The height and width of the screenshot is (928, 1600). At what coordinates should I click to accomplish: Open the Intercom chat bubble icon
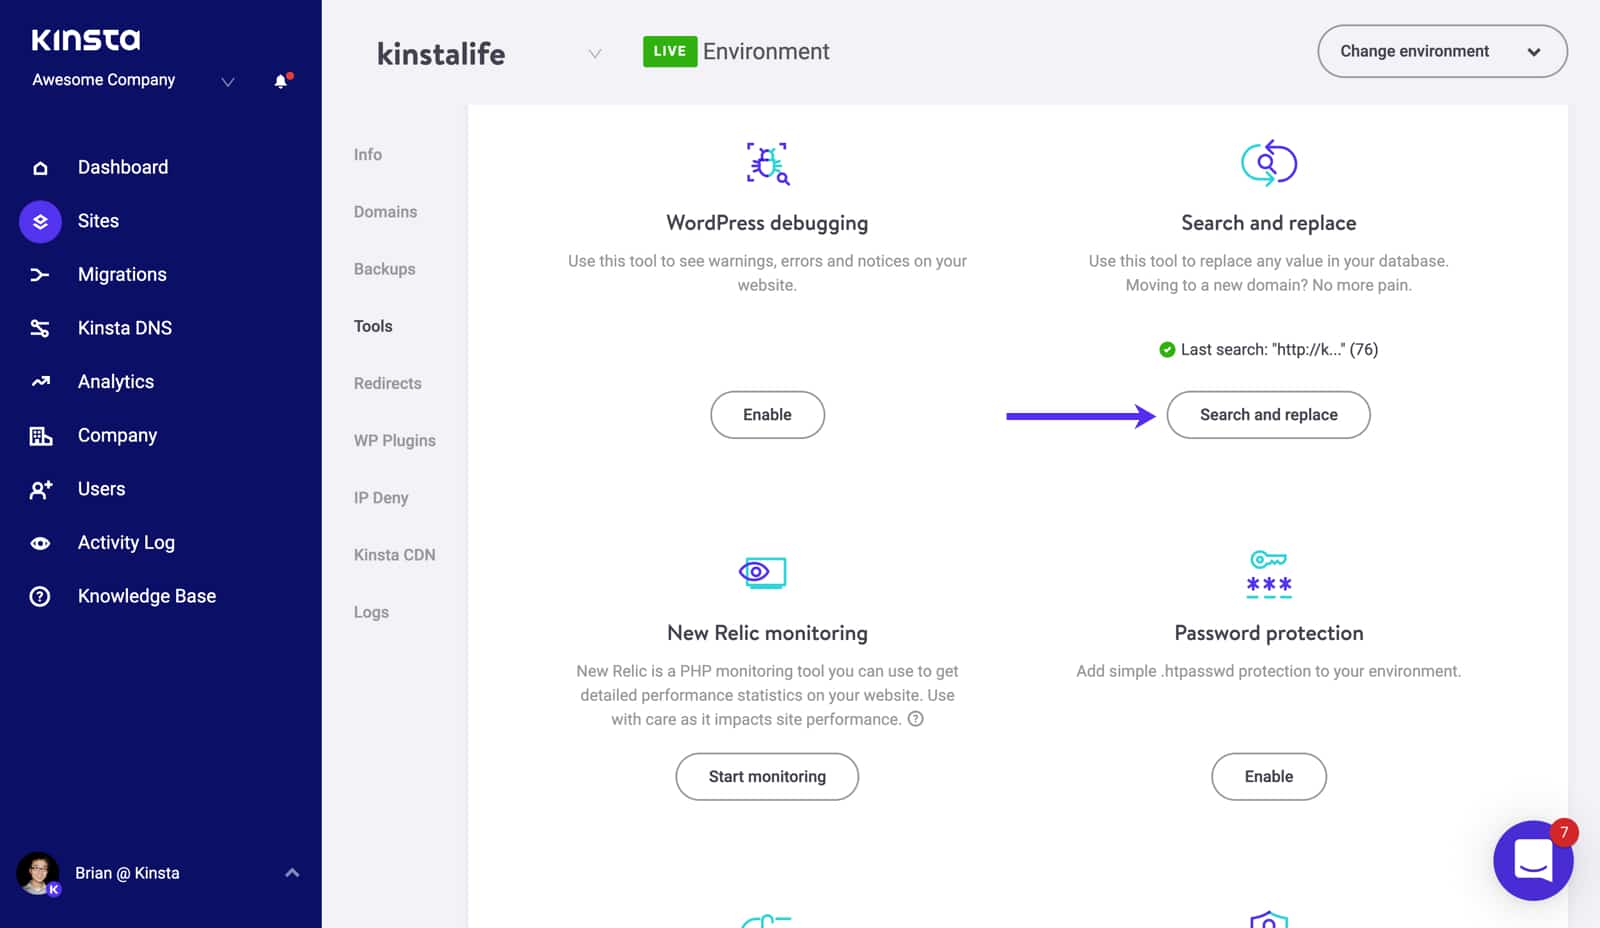click(x=1533, y=861)
